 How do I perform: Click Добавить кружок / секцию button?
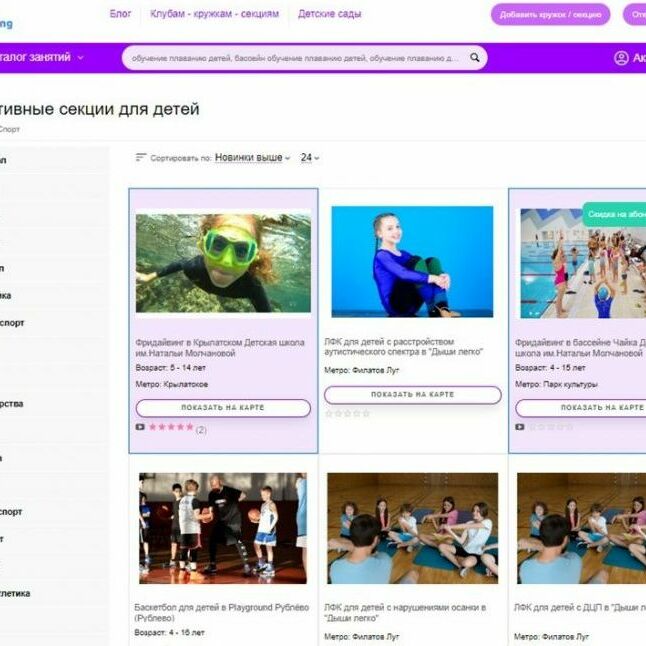click(x=550, y=15)
